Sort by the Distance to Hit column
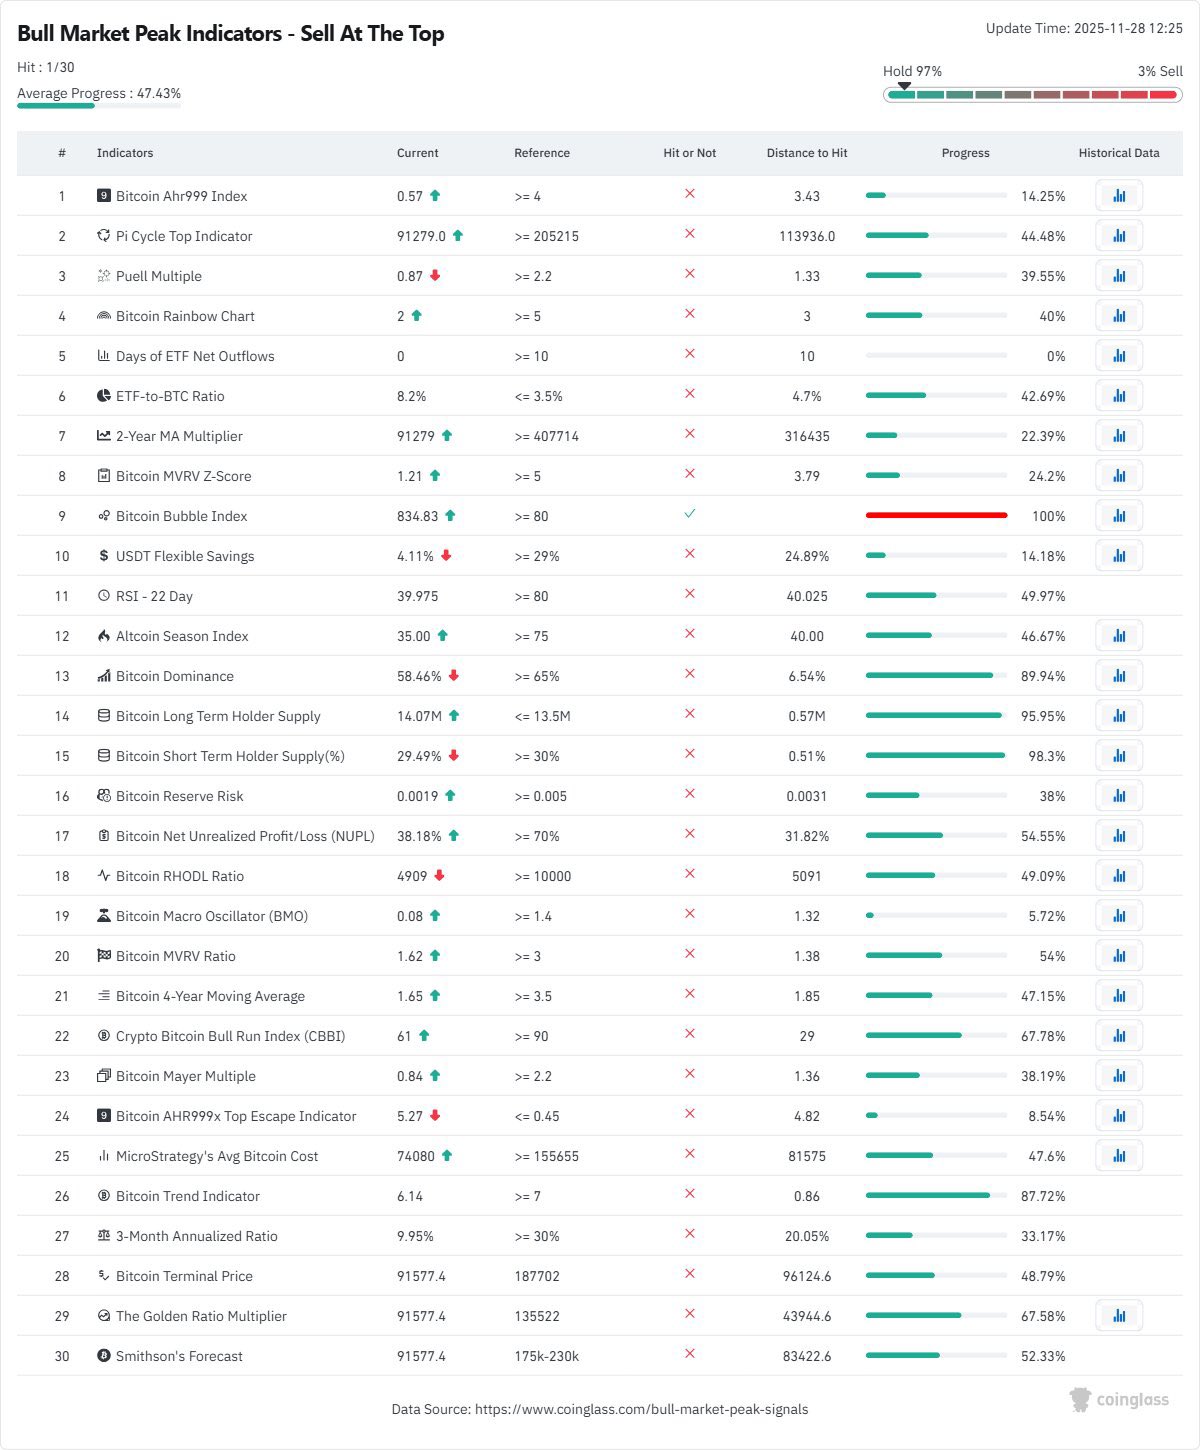Screen dimensions: 1200x1450 point(806,153)
